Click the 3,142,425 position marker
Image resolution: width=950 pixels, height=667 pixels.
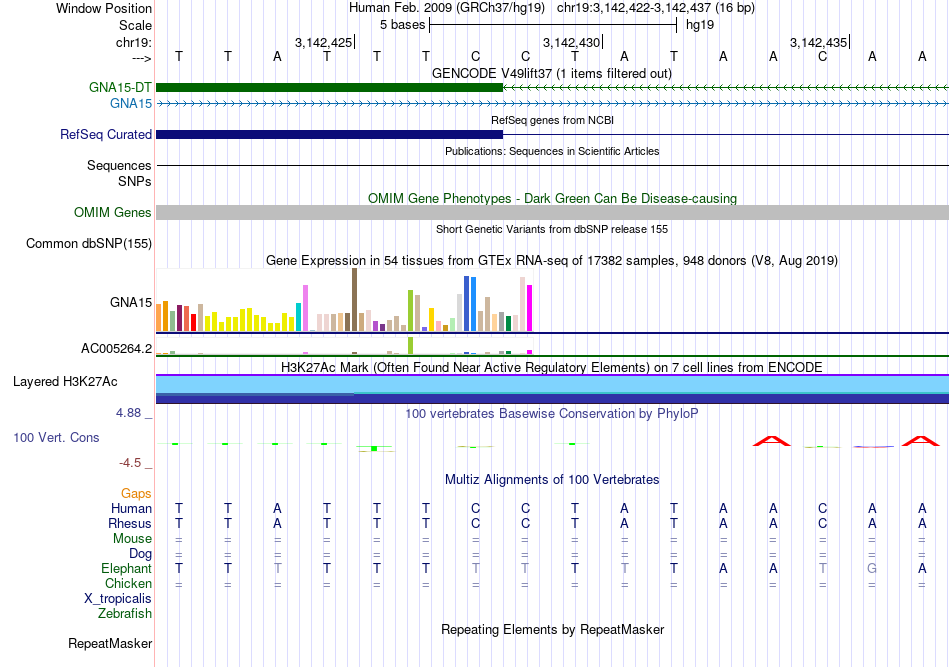[324, 42]
